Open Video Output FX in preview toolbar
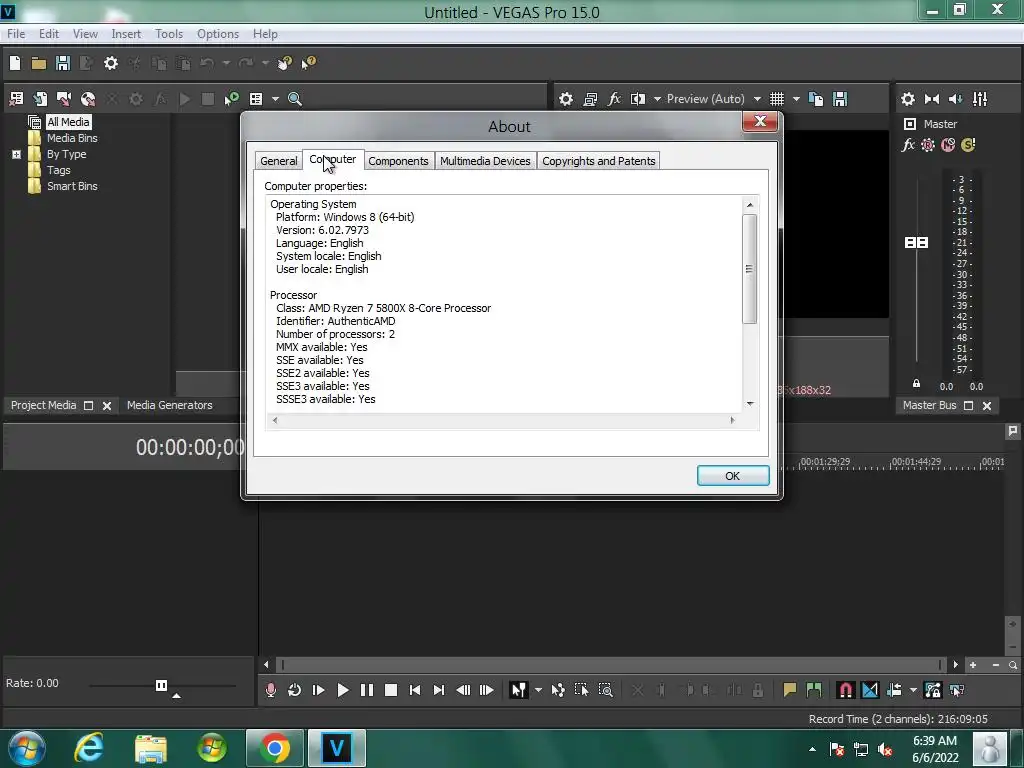 point(614,99)
